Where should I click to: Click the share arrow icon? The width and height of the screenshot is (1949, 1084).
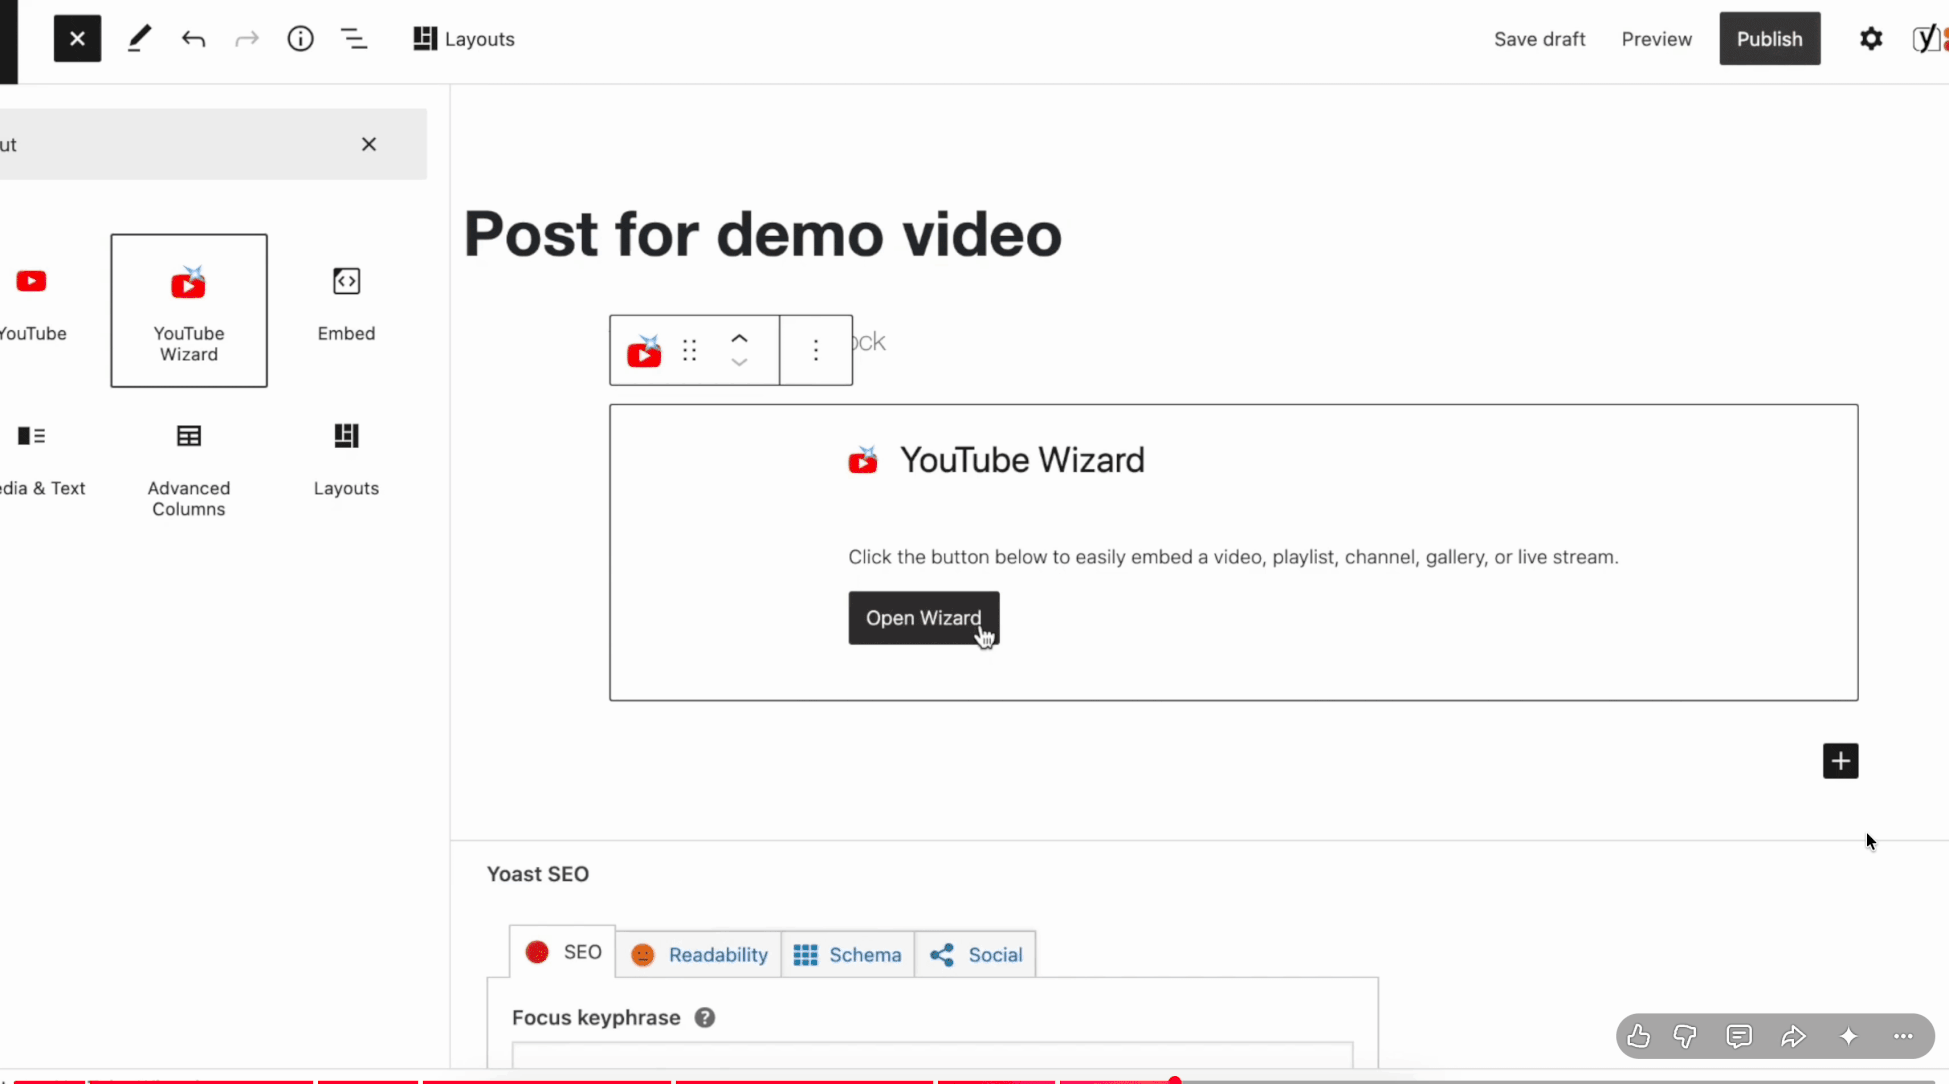(x=1793, y=1036)
